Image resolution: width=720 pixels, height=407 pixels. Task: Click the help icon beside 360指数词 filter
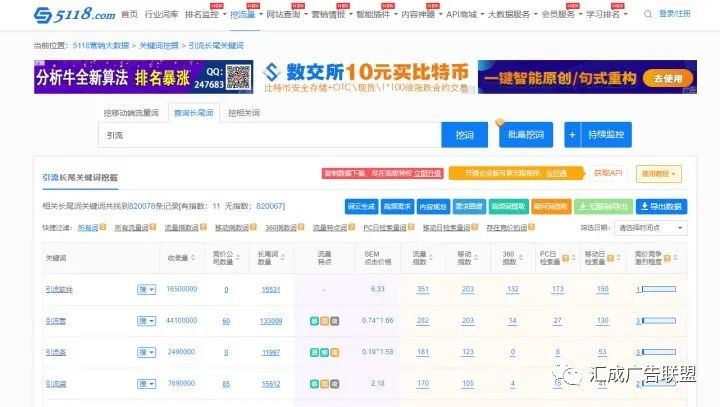(x=301, y=227)
